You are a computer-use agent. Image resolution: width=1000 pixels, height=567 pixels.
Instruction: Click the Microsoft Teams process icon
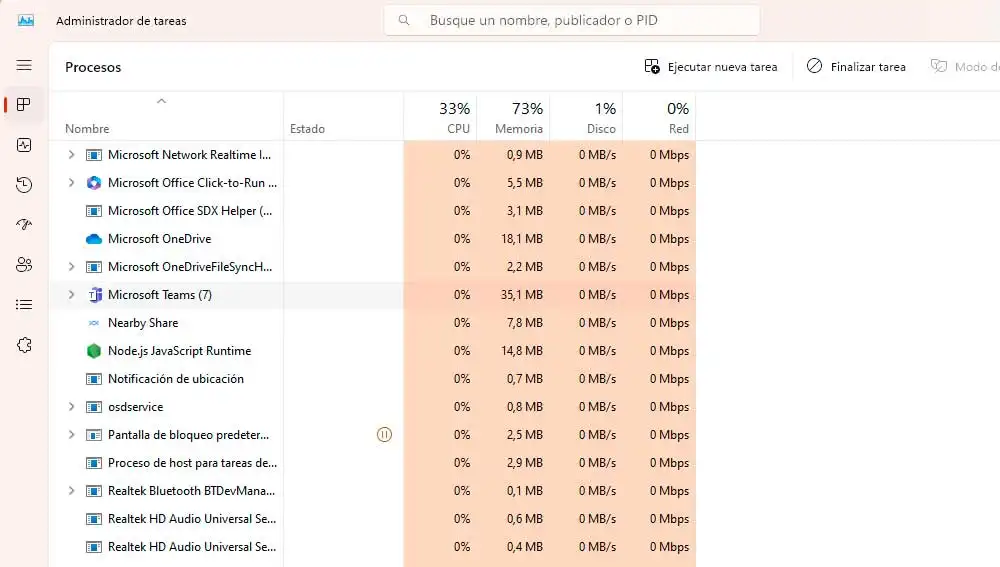coord(94,295)
